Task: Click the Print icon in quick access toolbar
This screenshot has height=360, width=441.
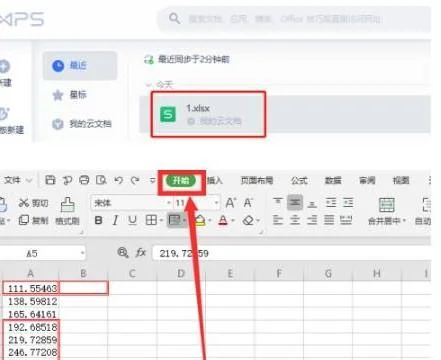Action: pyautogui.click(x=84, y=180)
